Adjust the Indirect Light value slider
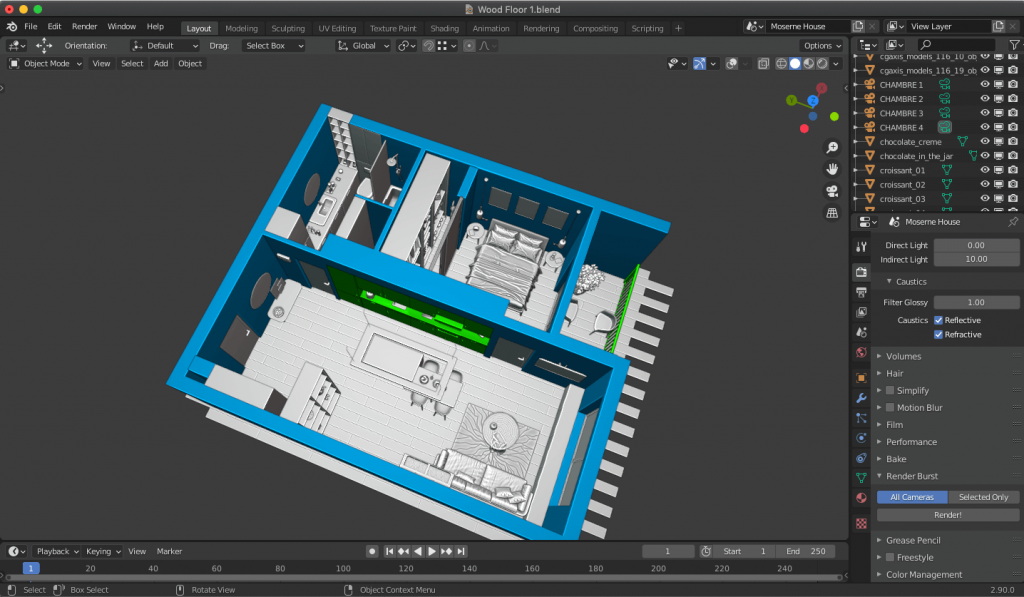 tap(976, 259)
